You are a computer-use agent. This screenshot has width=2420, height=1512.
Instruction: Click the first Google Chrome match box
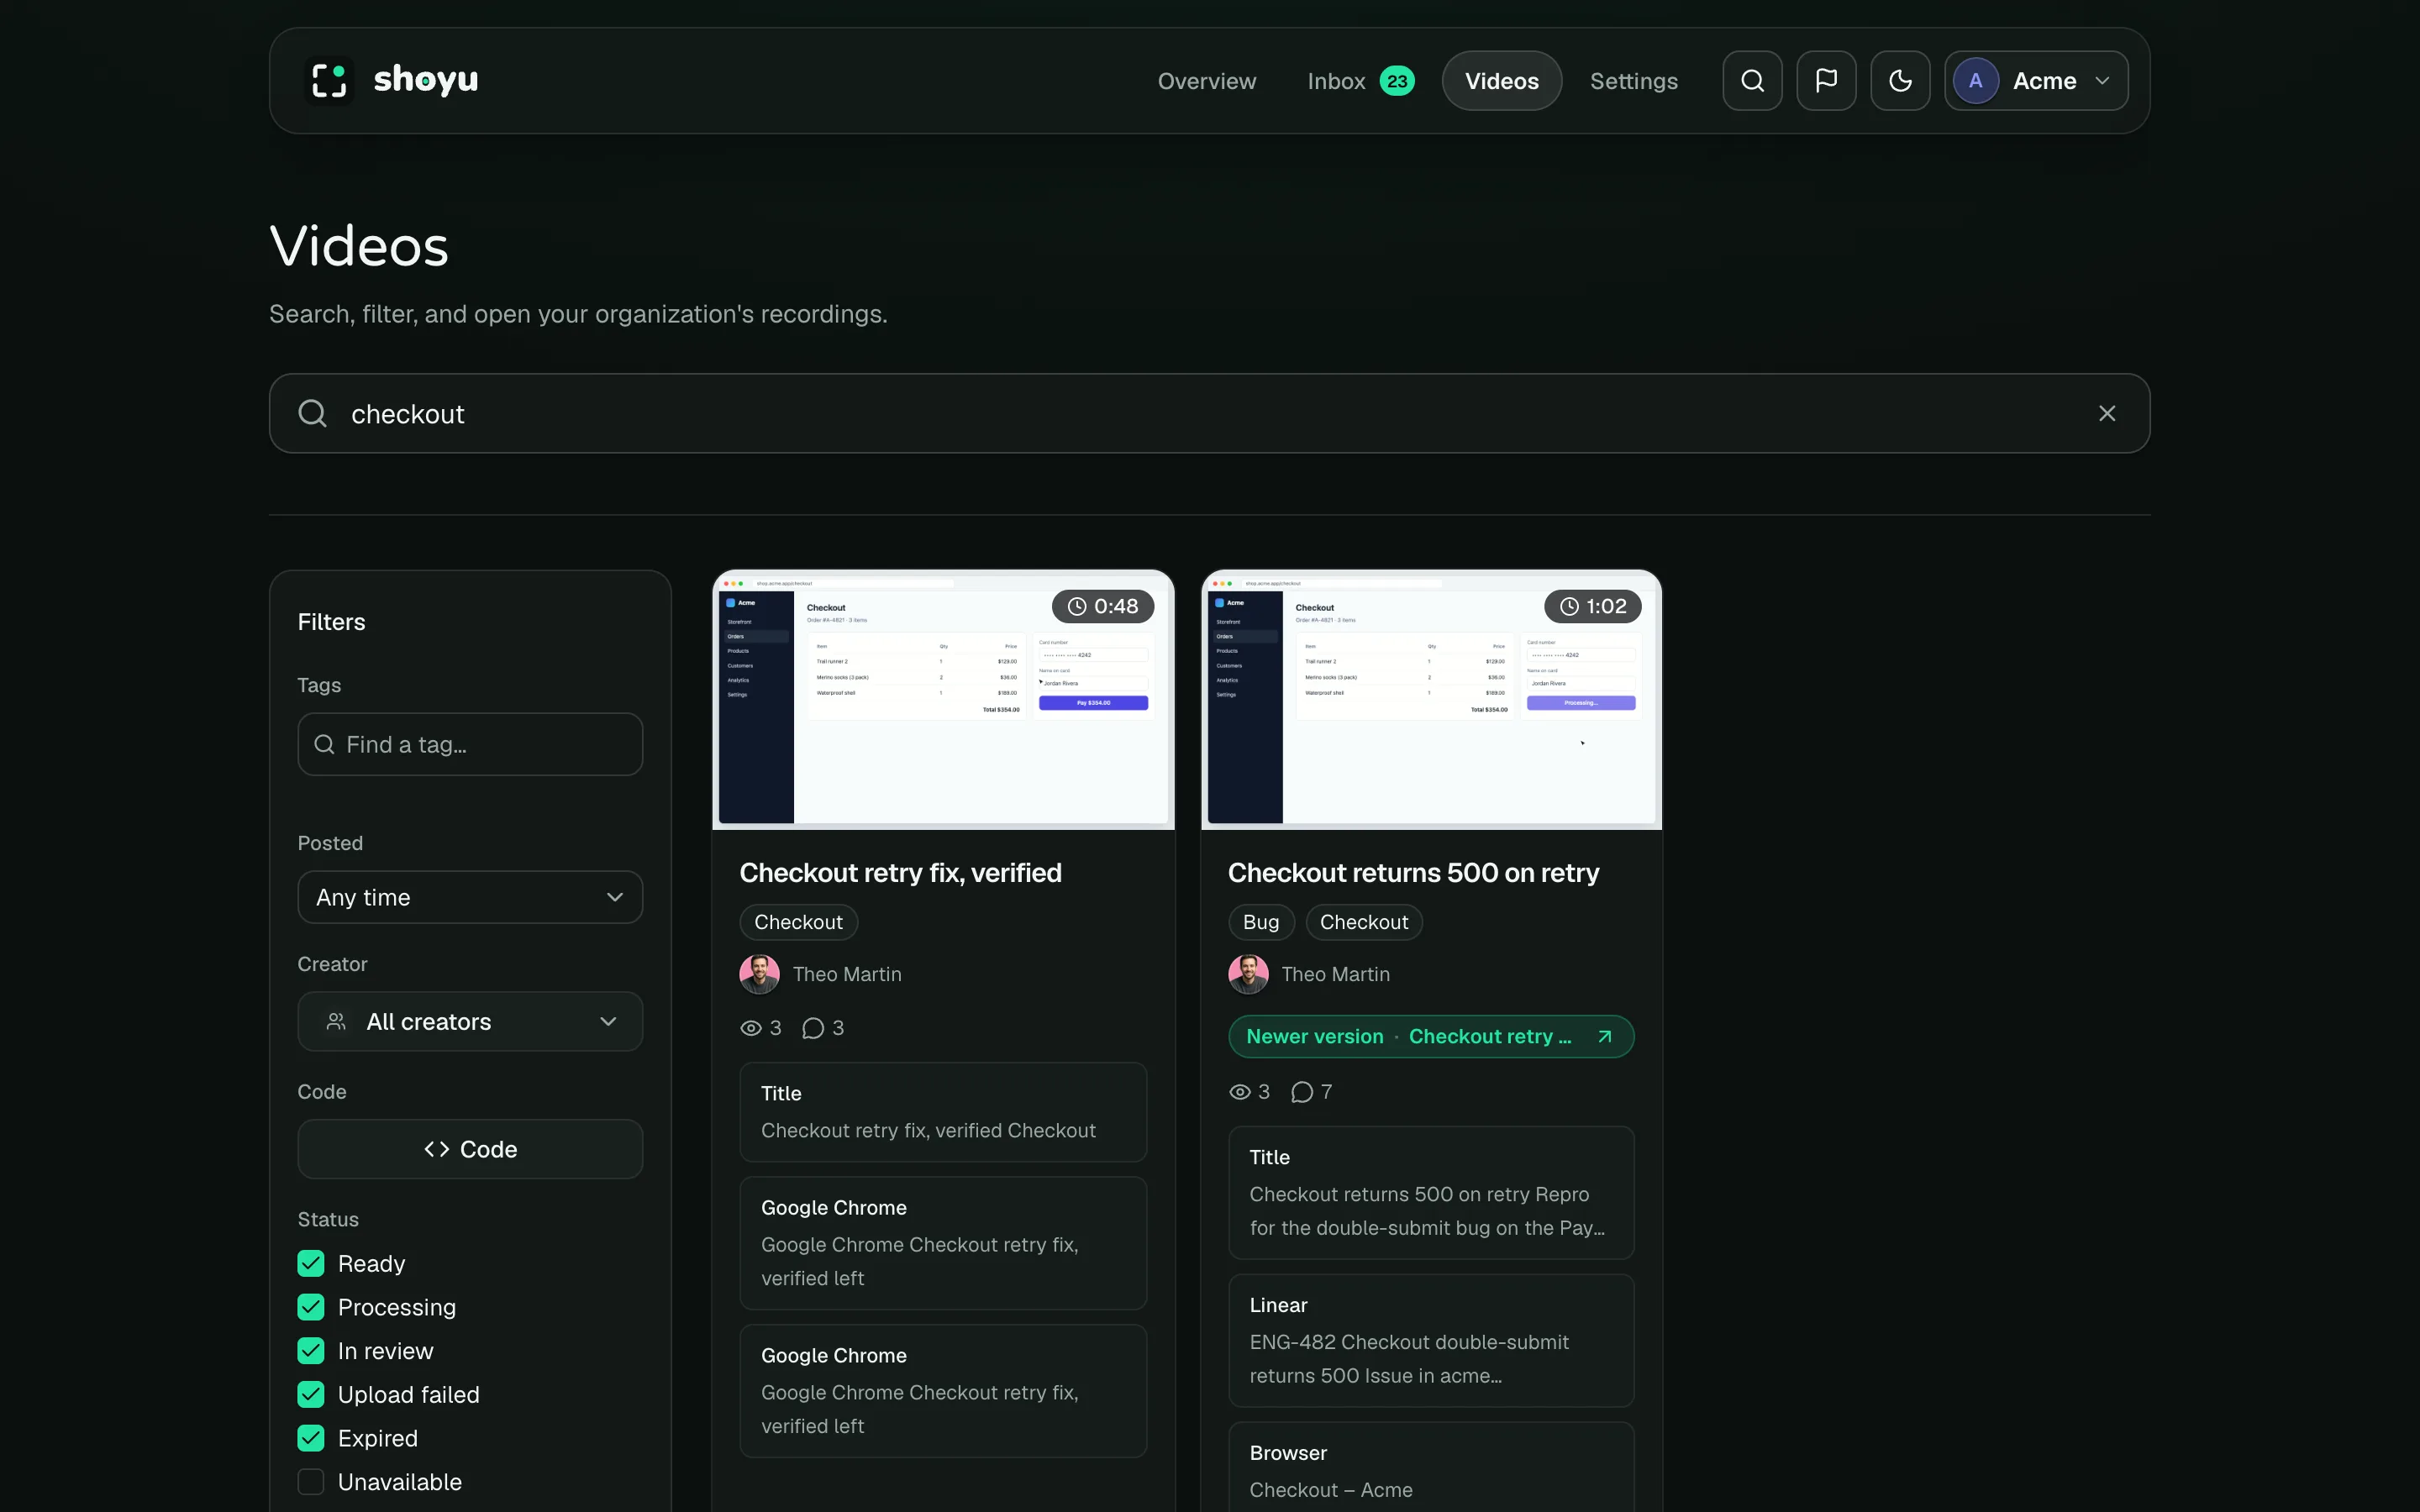(x=943, y=1243)
